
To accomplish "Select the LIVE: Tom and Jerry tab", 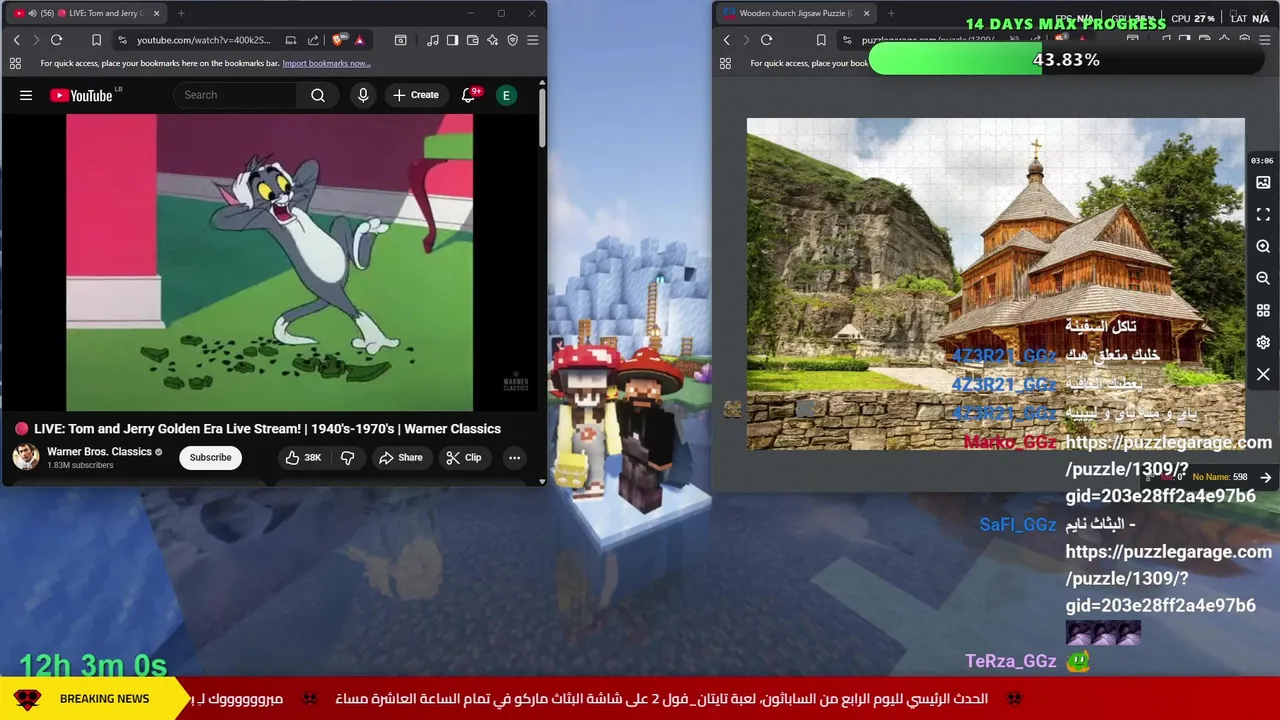I will 85,13.
